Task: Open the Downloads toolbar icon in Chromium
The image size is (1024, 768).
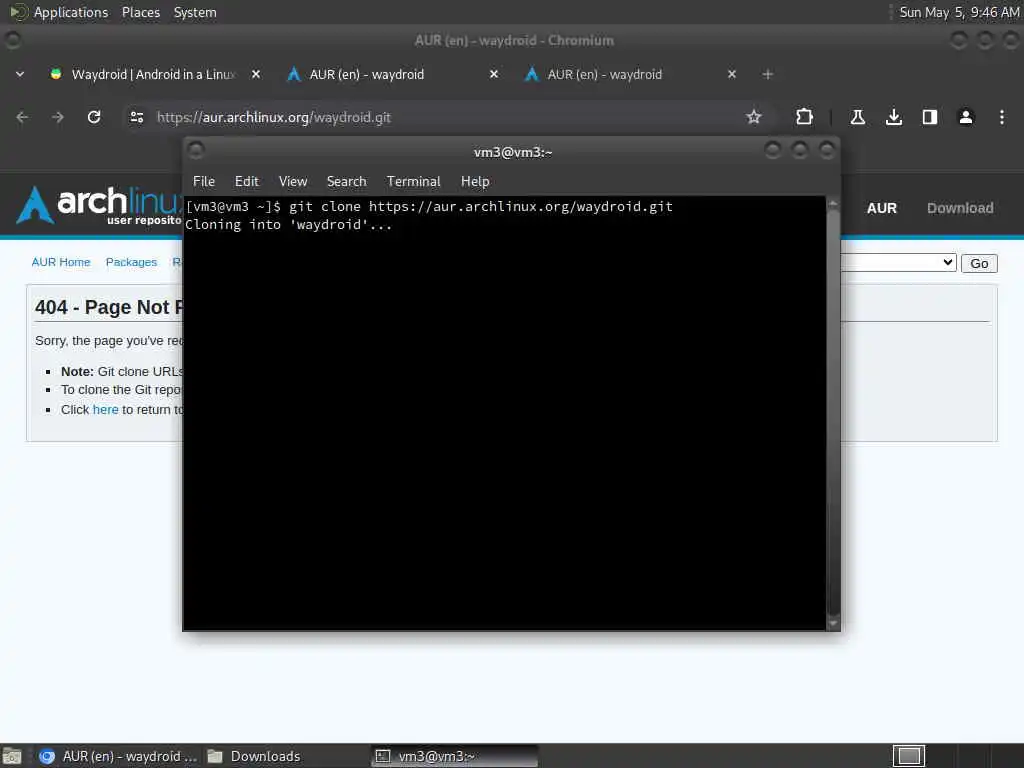Action: pos(893,117)
